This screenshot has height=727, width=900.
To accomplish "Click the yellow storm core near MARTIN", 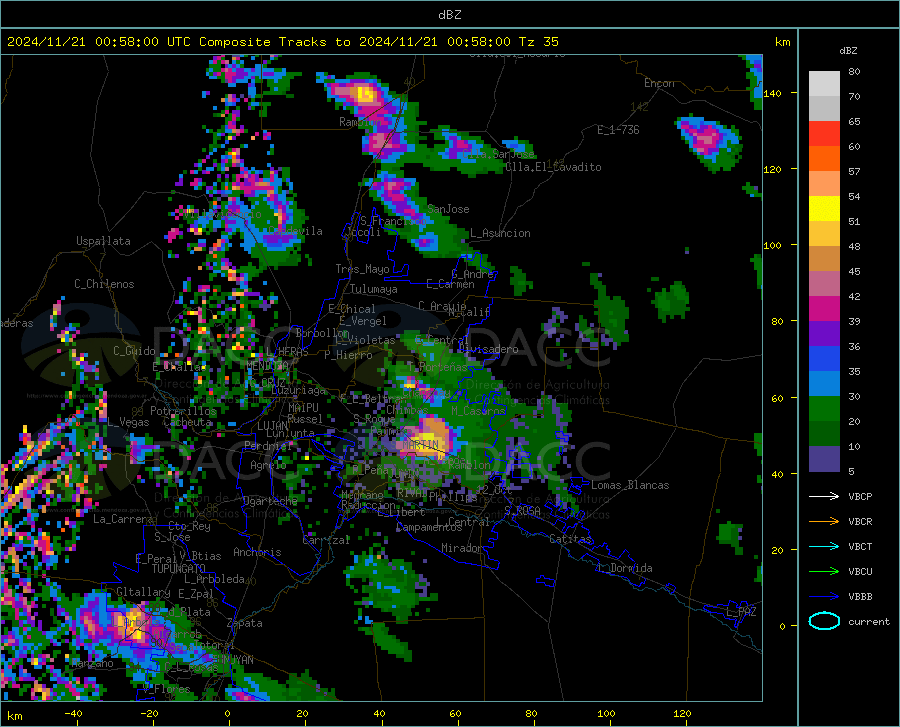I will coord(426,437).
